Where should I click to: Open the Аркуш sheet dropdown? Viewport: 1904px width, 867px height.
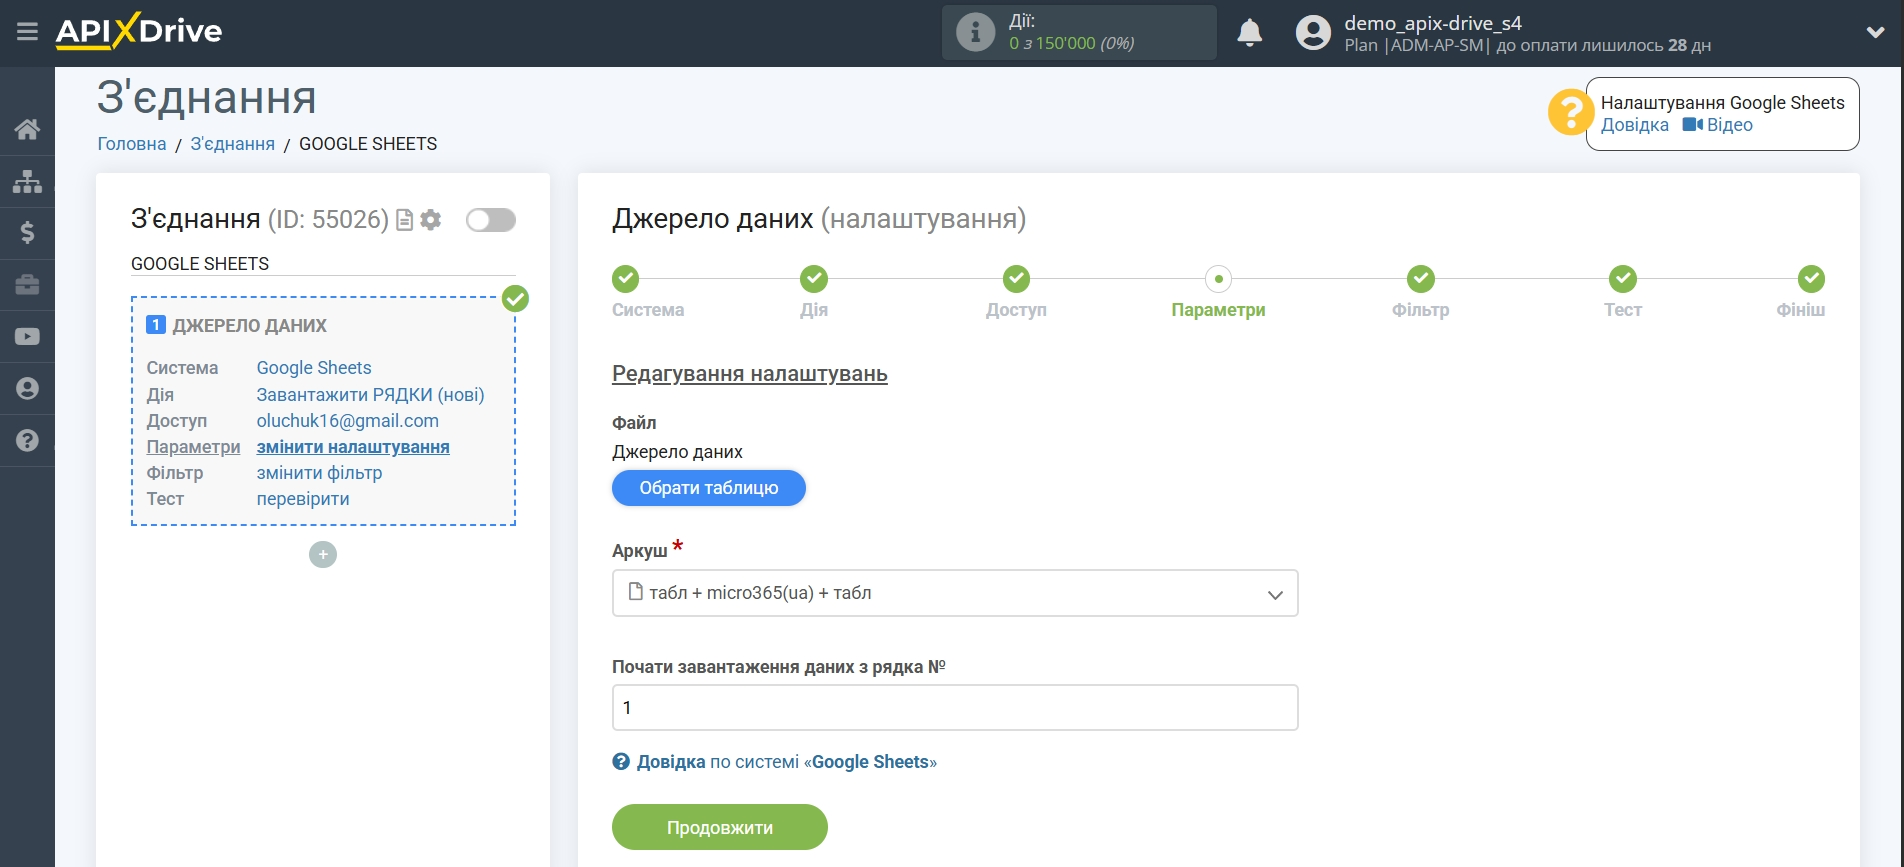click(x=955, y=593)
